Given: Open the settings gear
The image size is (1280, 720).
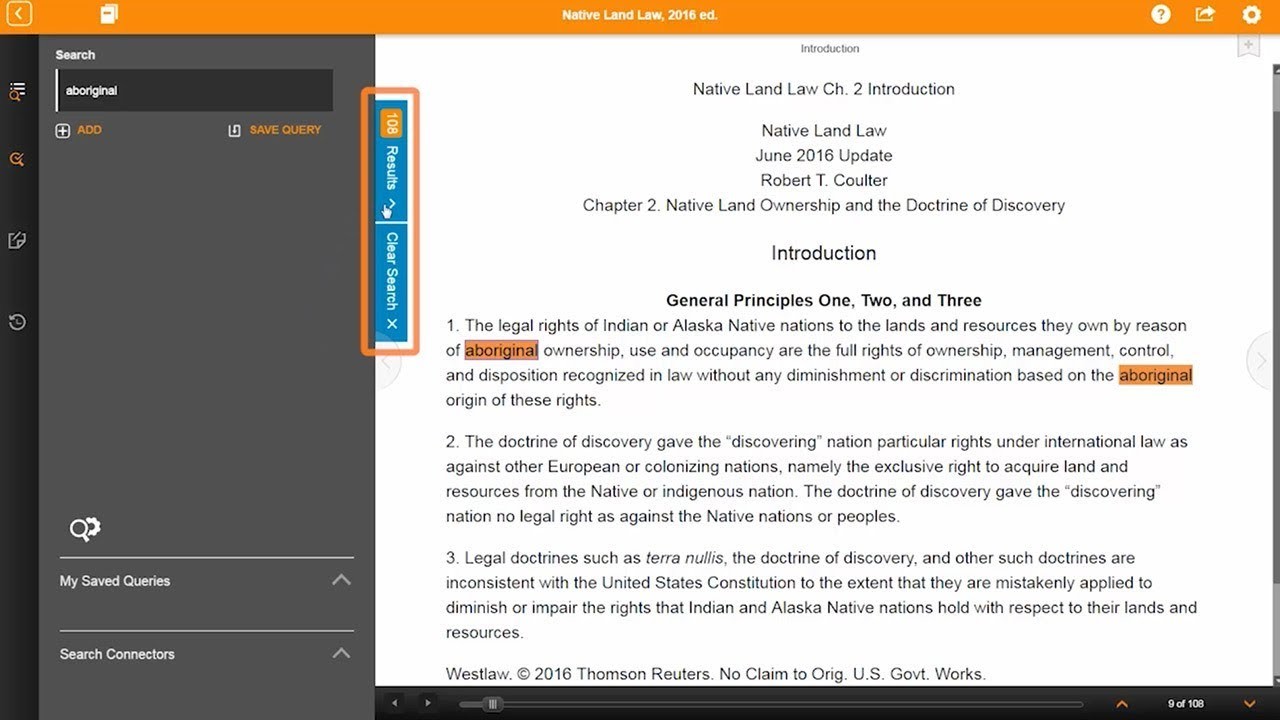Looking at the screenshot, I should [x=1251, y=15].
